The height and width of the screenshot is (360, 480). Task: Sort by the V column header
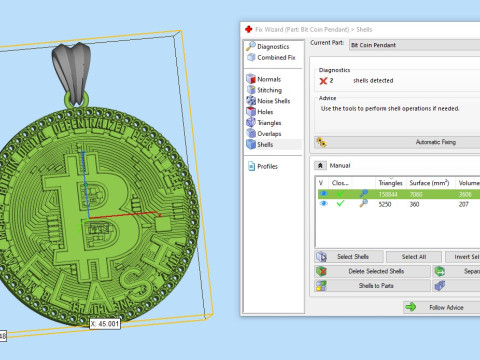[x=321, y=183]
